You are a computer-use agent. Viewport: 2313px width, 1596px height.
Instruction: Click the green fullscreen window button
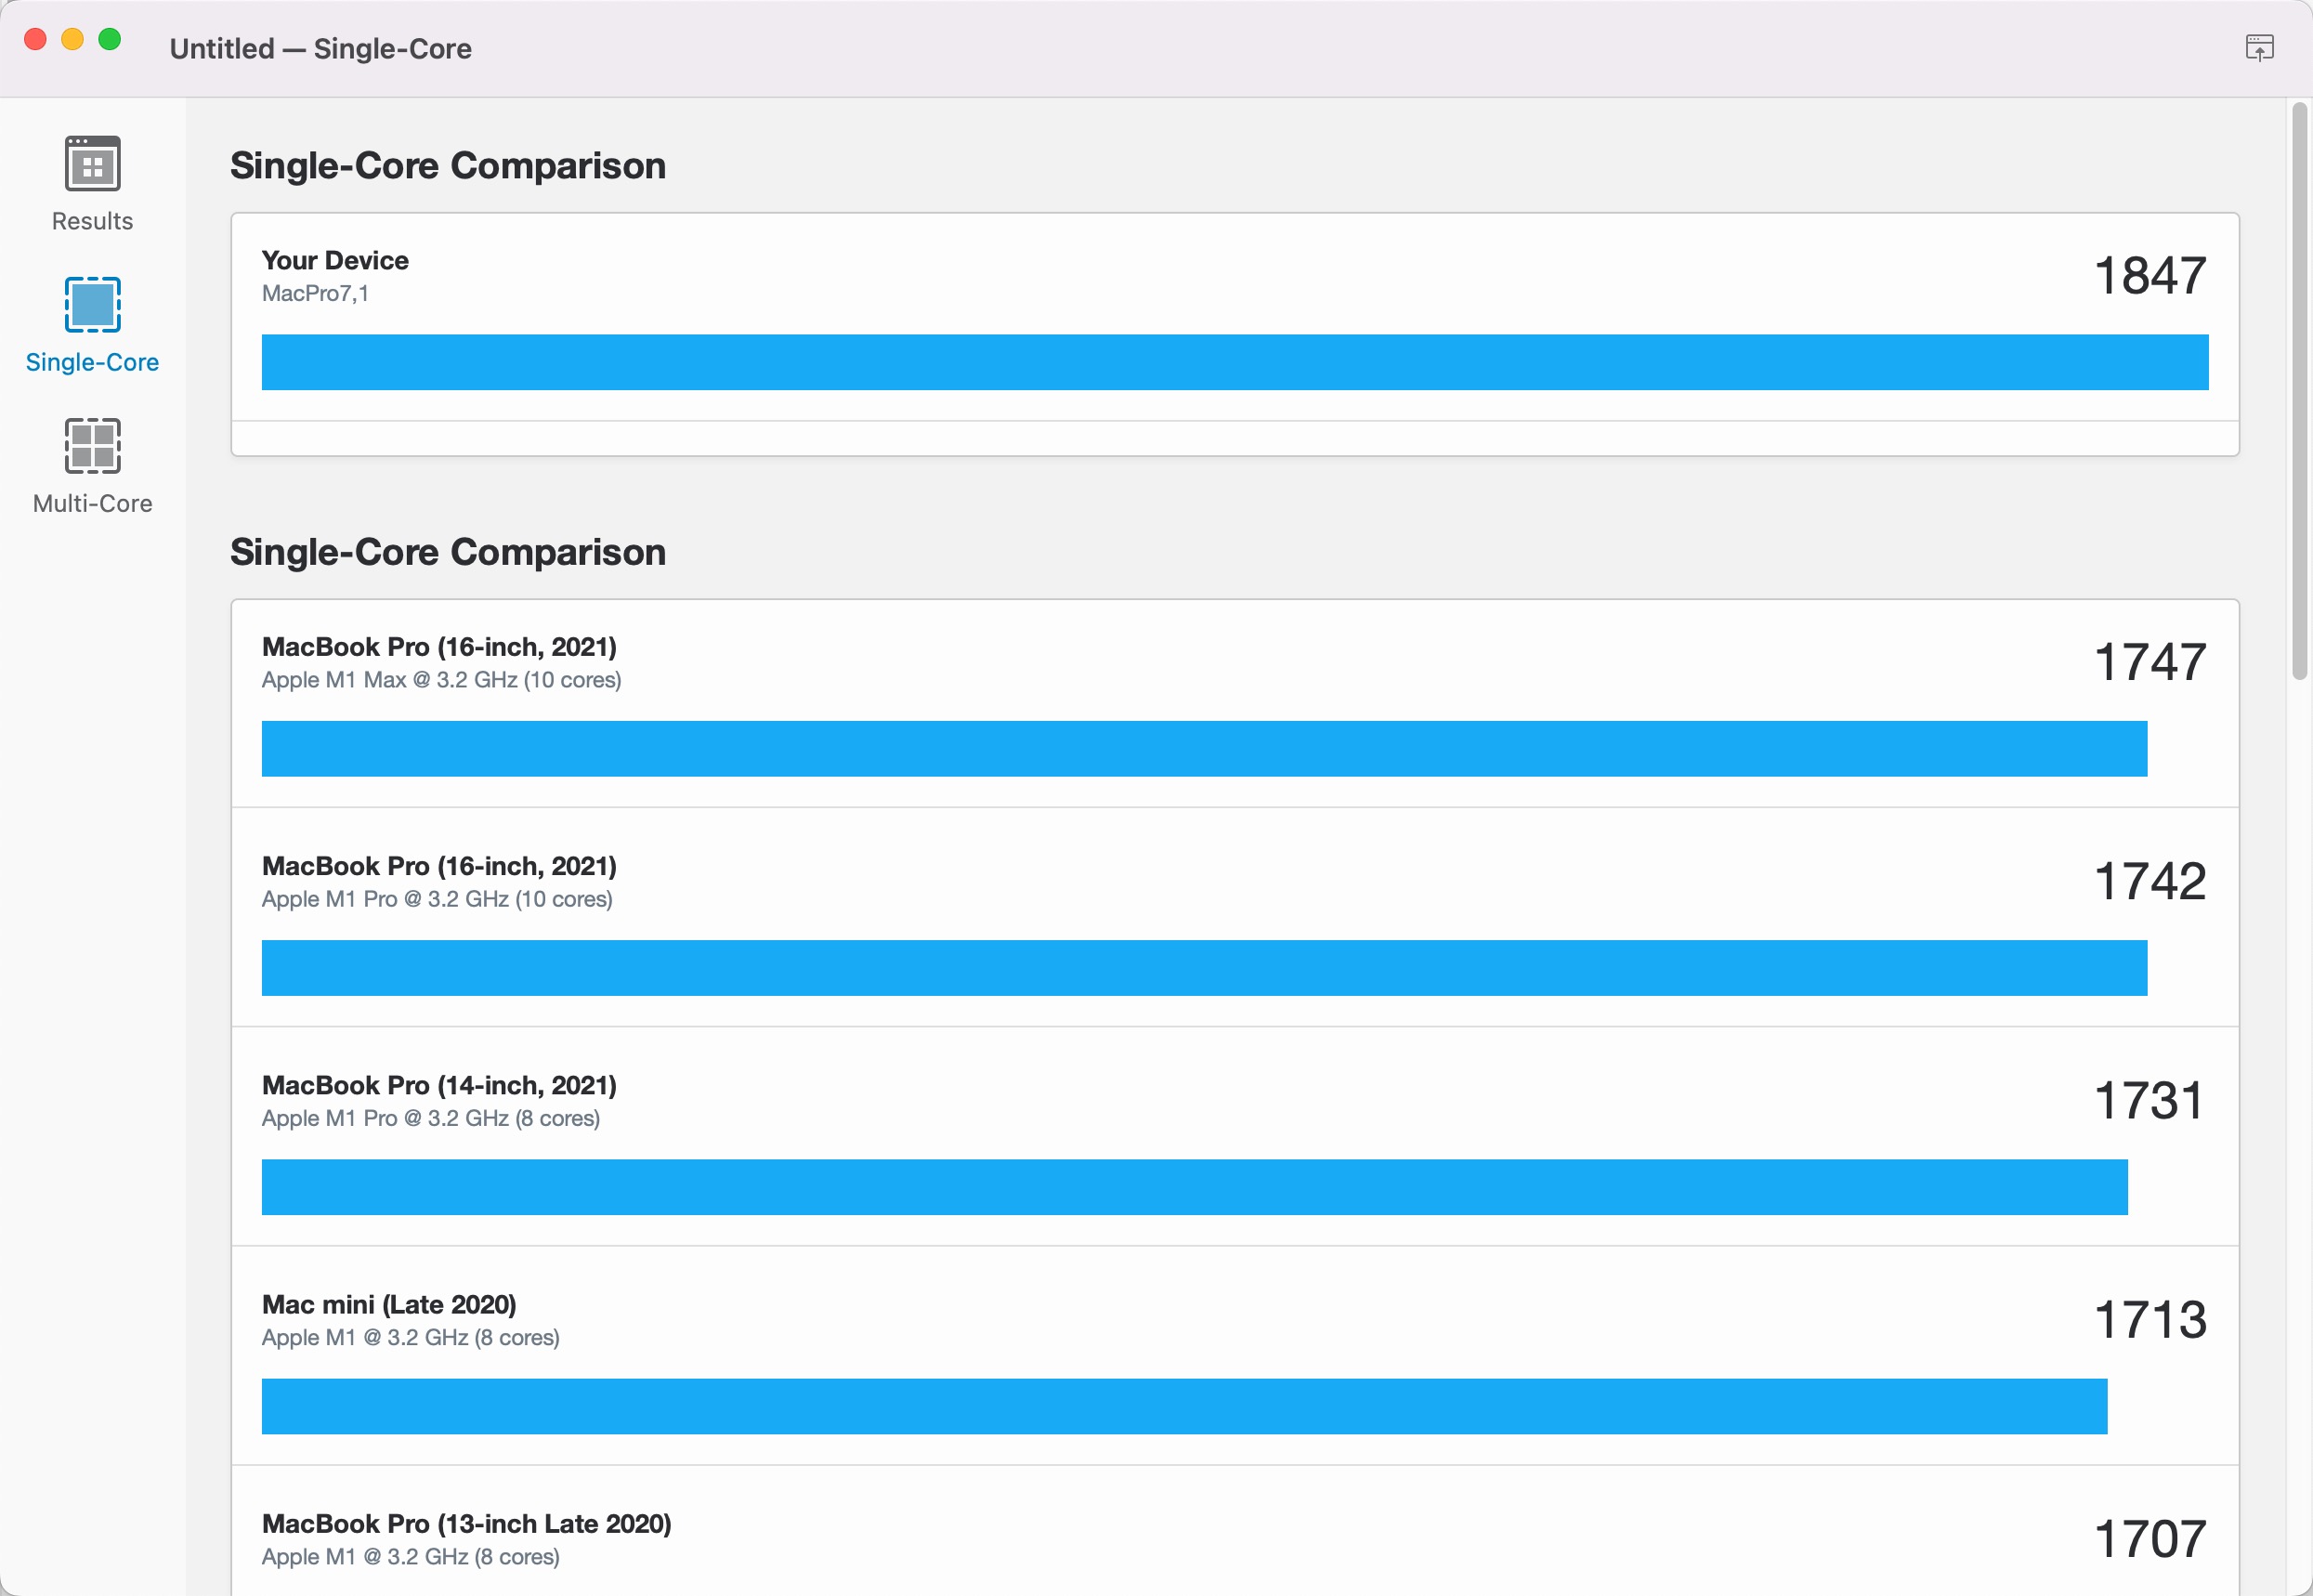[x=110, y=39]
